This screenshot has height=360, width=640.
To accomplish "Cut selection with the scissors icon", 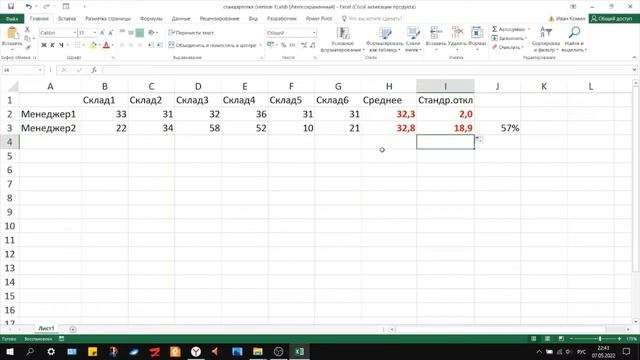I will (27, 29).
